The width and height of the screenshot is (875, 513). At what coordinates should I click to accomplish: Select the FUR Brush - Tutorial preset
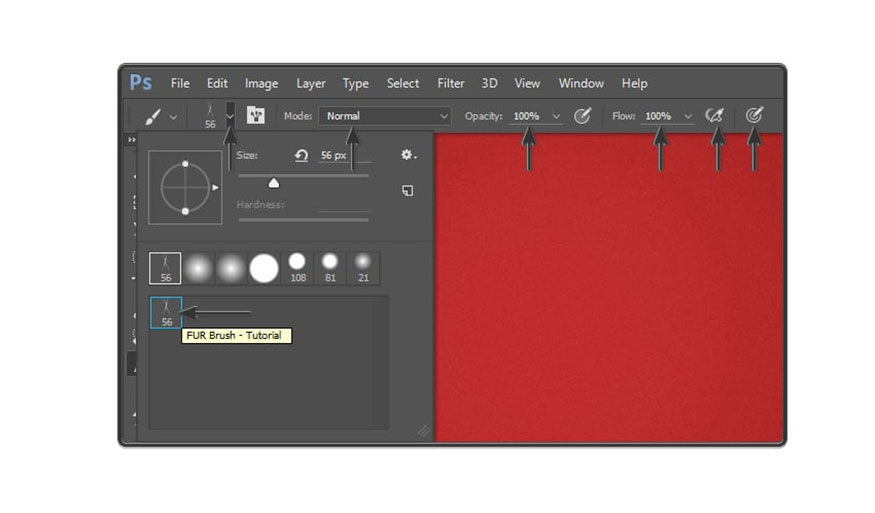click(166, 312)
